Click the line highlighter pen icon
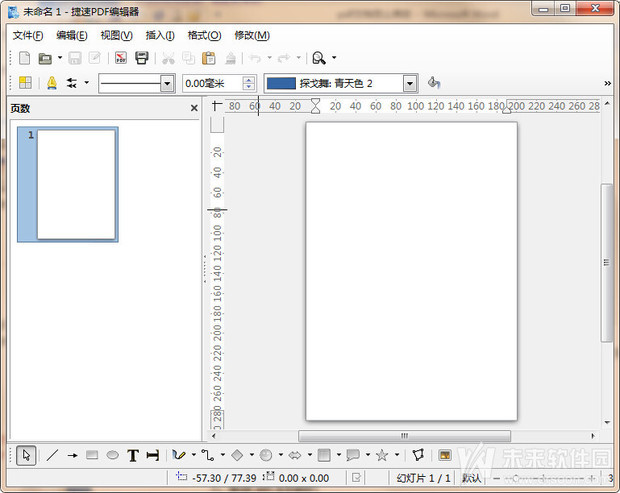Image resolution: width=620 pixels, height=493 pixels. tap(52, 83)
